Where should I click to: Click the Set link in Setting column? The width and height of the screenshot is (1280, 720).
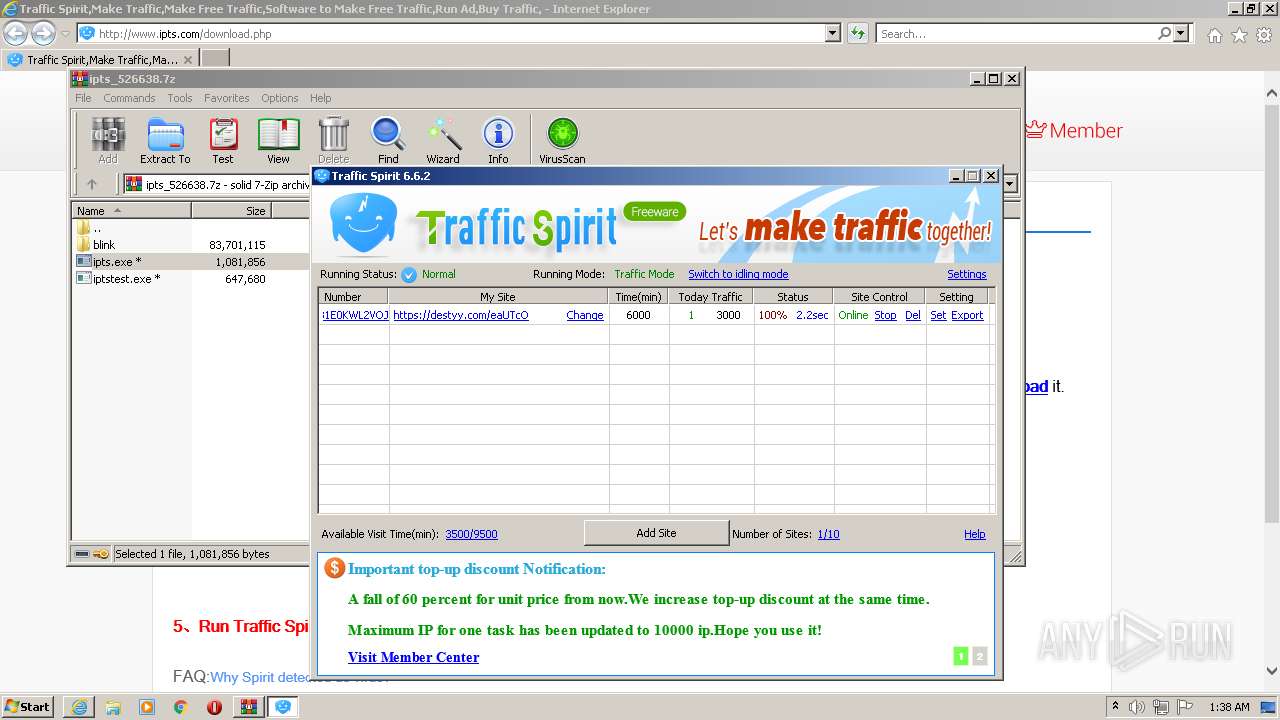pyautogui.click(x=938, y=315)
